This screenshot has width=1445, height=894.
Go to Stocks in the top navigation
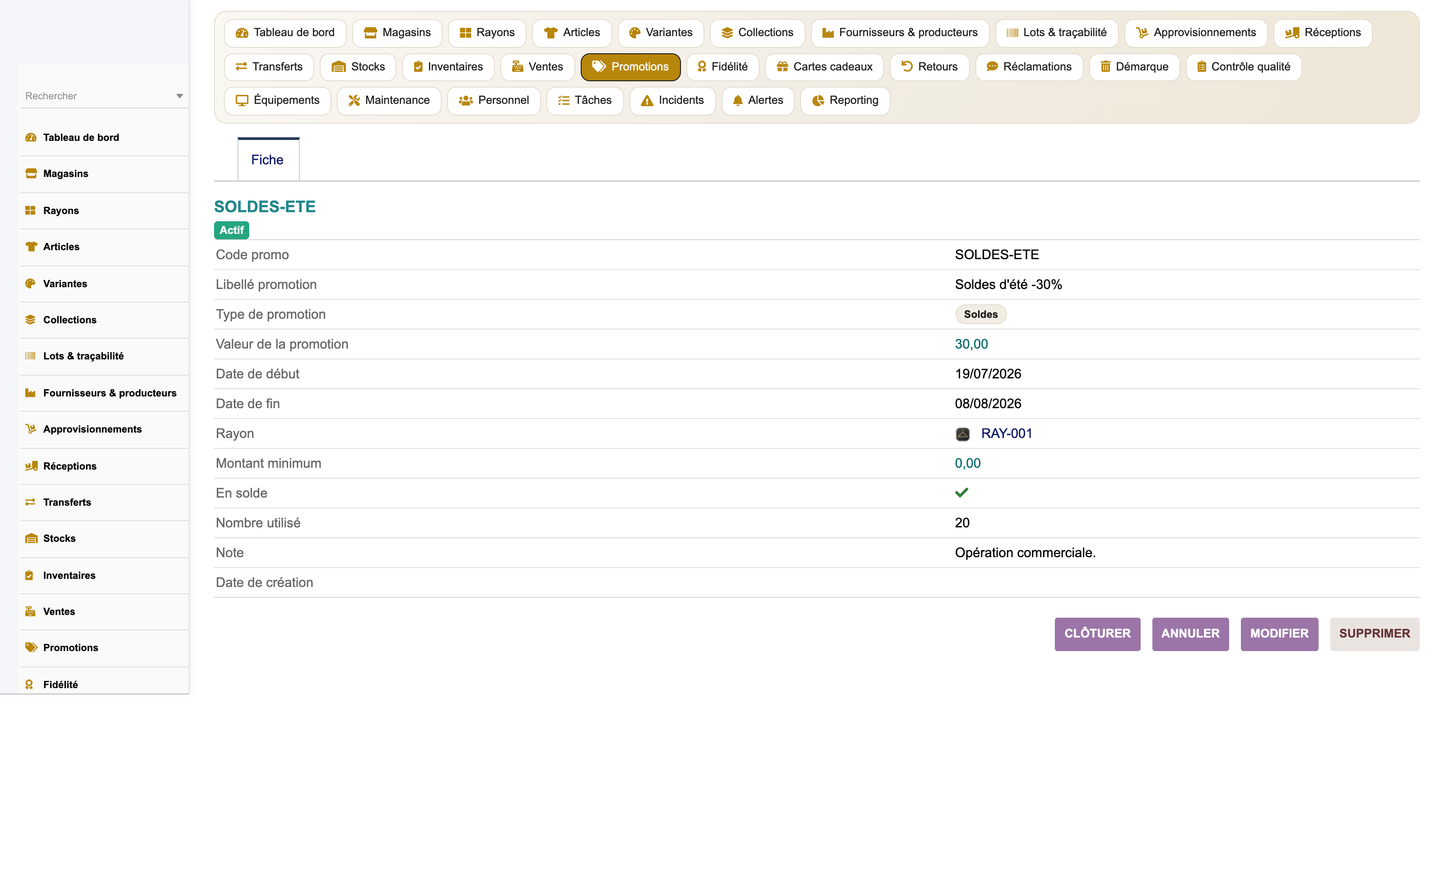[x=358, y=67]
